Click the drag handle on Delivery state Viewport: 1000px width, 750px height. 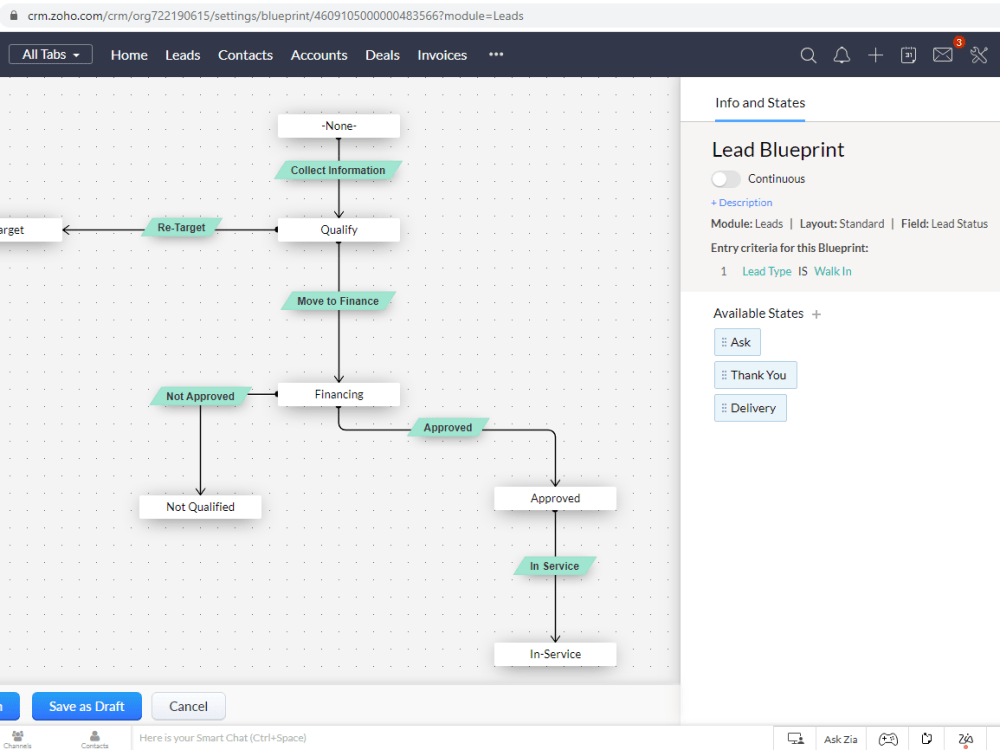(x=724, y=408)
